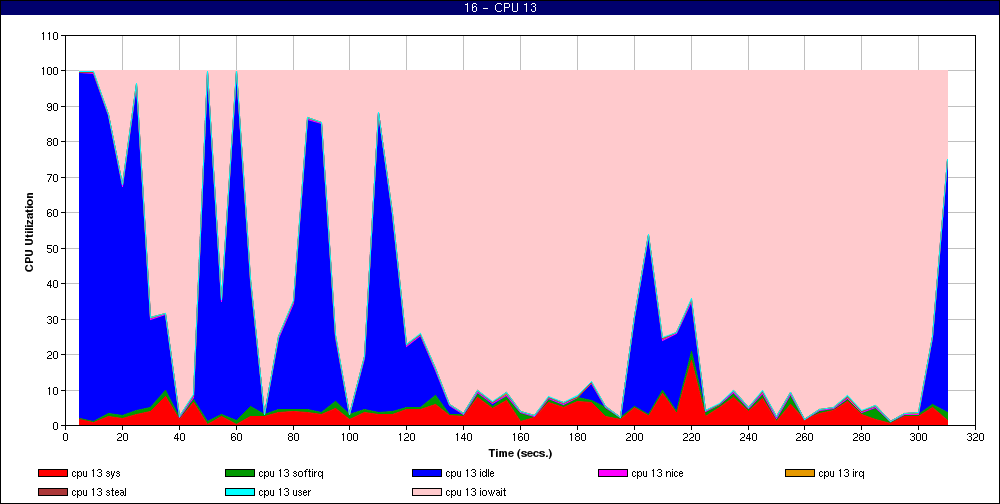Click the 60 tick label on time axis
This screenshot has height=504, width=1000.
tap(236, 437)
